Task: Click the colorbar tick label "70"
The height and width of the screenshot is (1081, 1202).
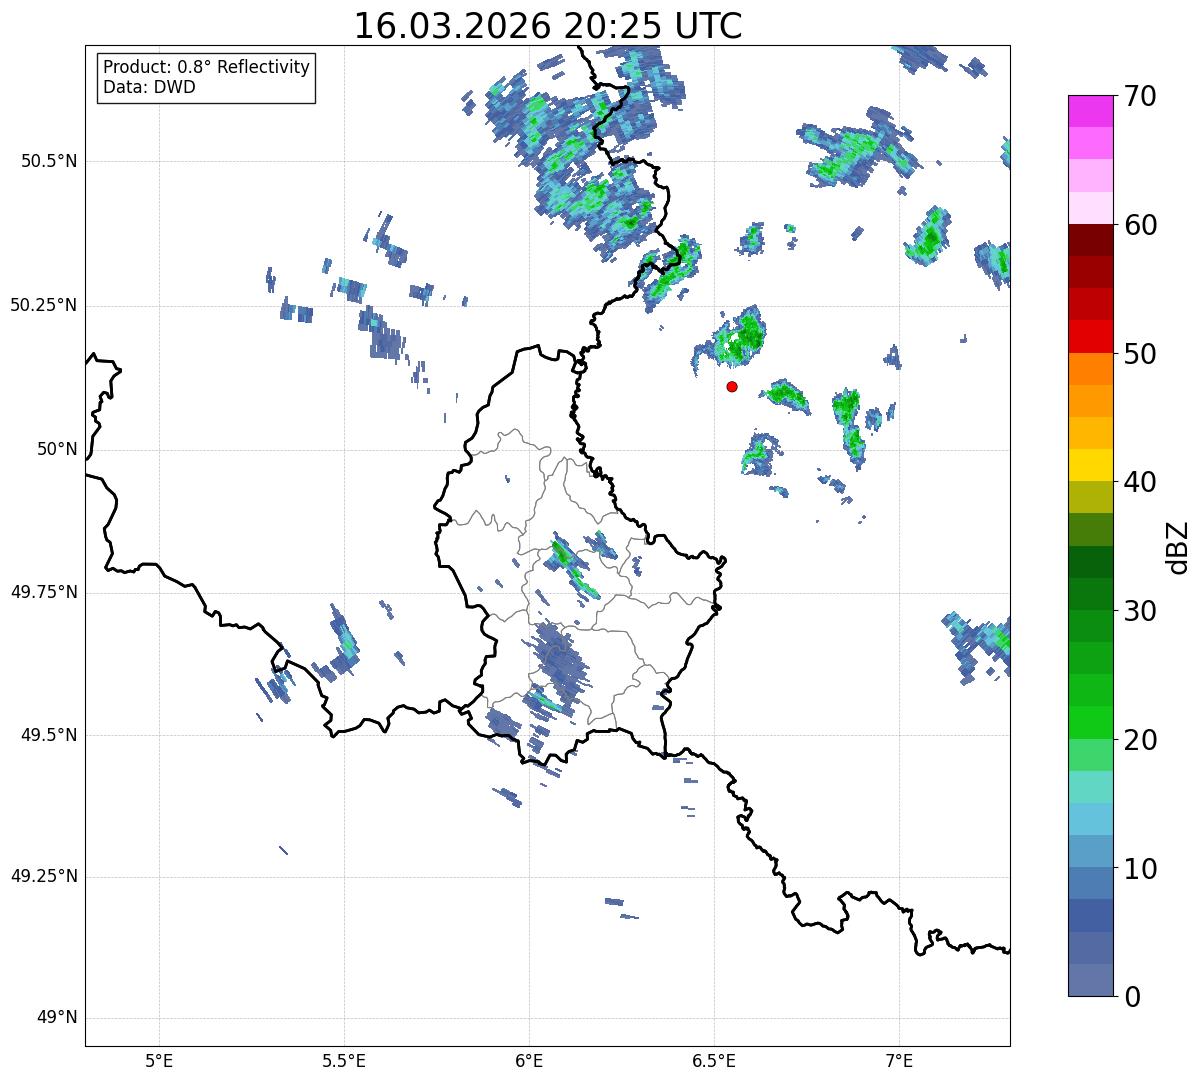Action: pyautogui.click(x=1140, y=97)
